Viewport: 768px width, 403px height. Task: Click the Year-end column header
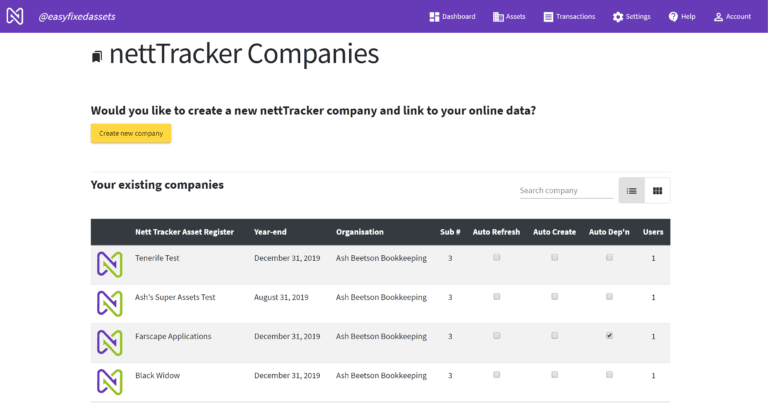click(x=270, y=232)
